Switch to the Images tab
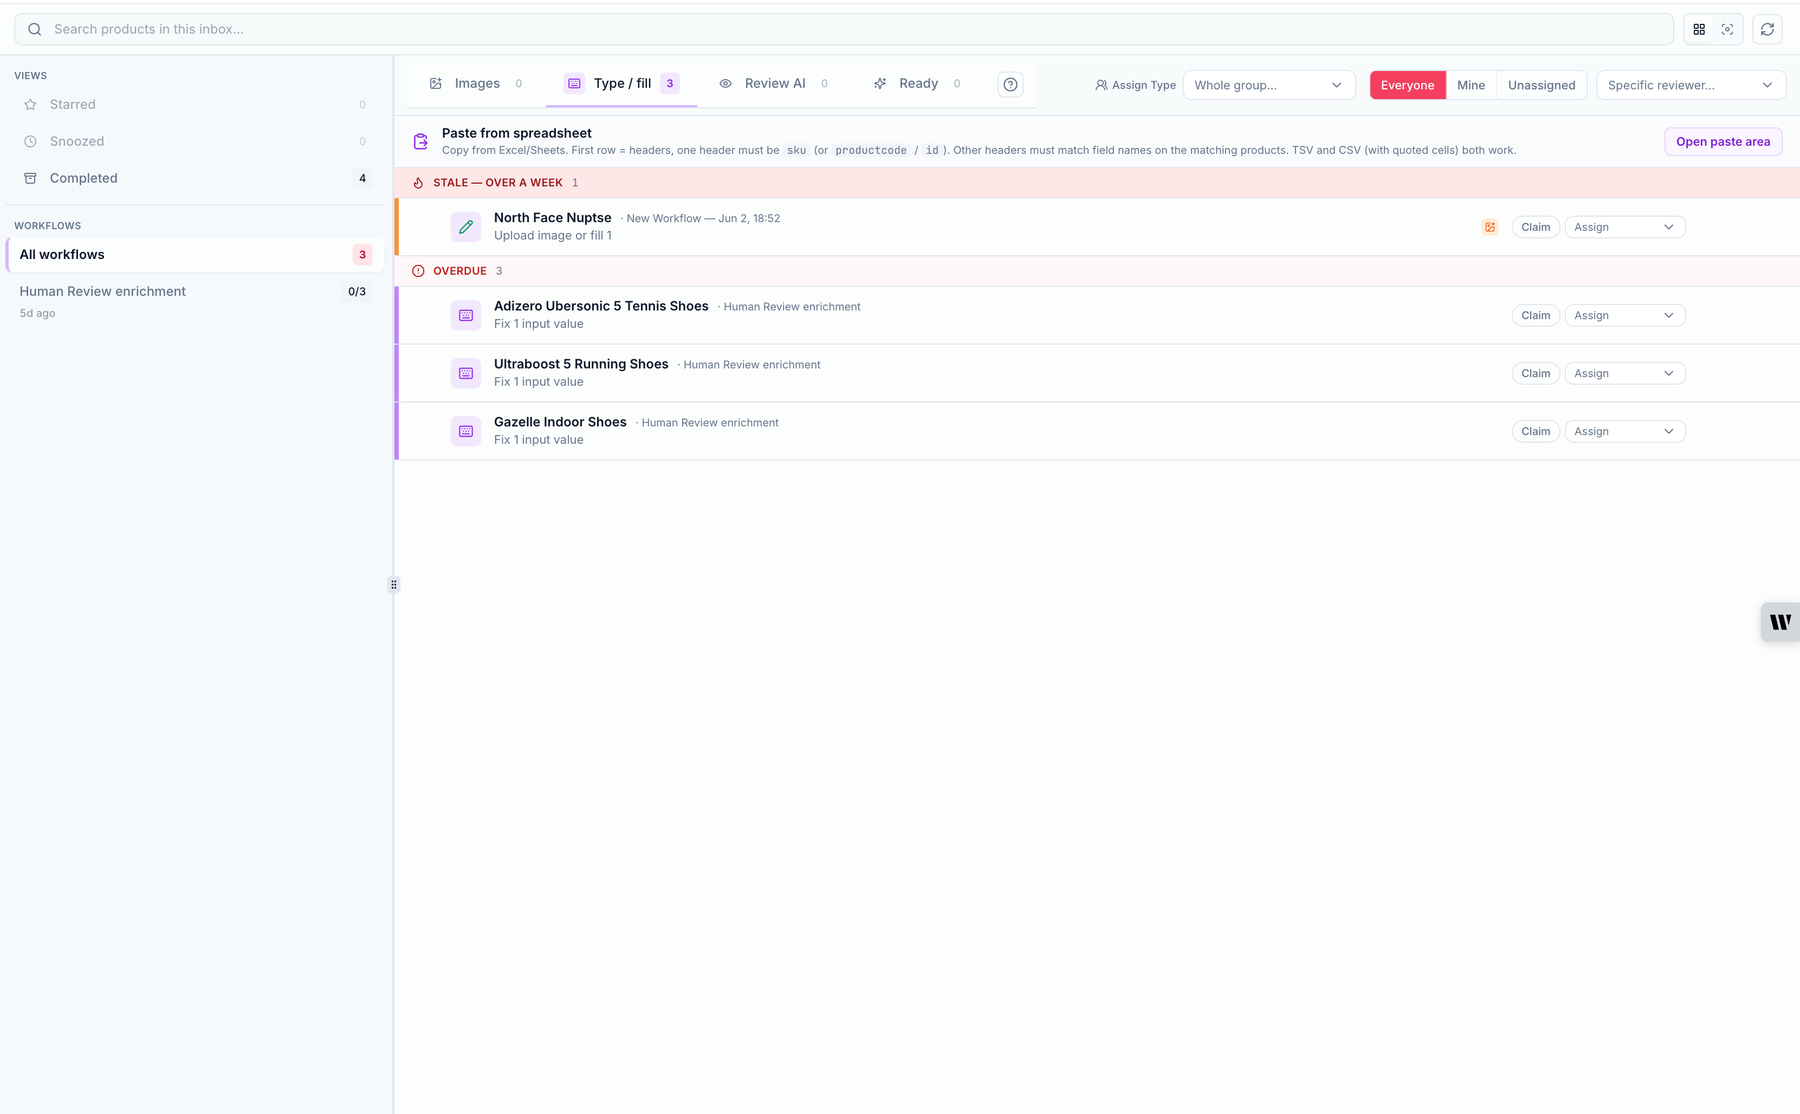The width and height of the screenshot is (1800, 1114). point(476,83)
